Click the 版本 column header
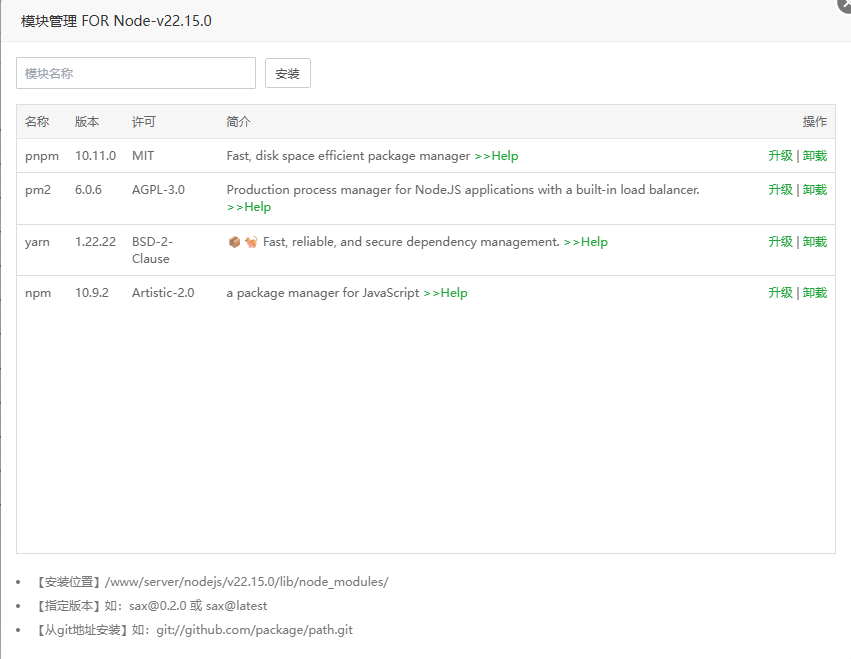This screenshot has height=659, width=851. click(87, 122)
